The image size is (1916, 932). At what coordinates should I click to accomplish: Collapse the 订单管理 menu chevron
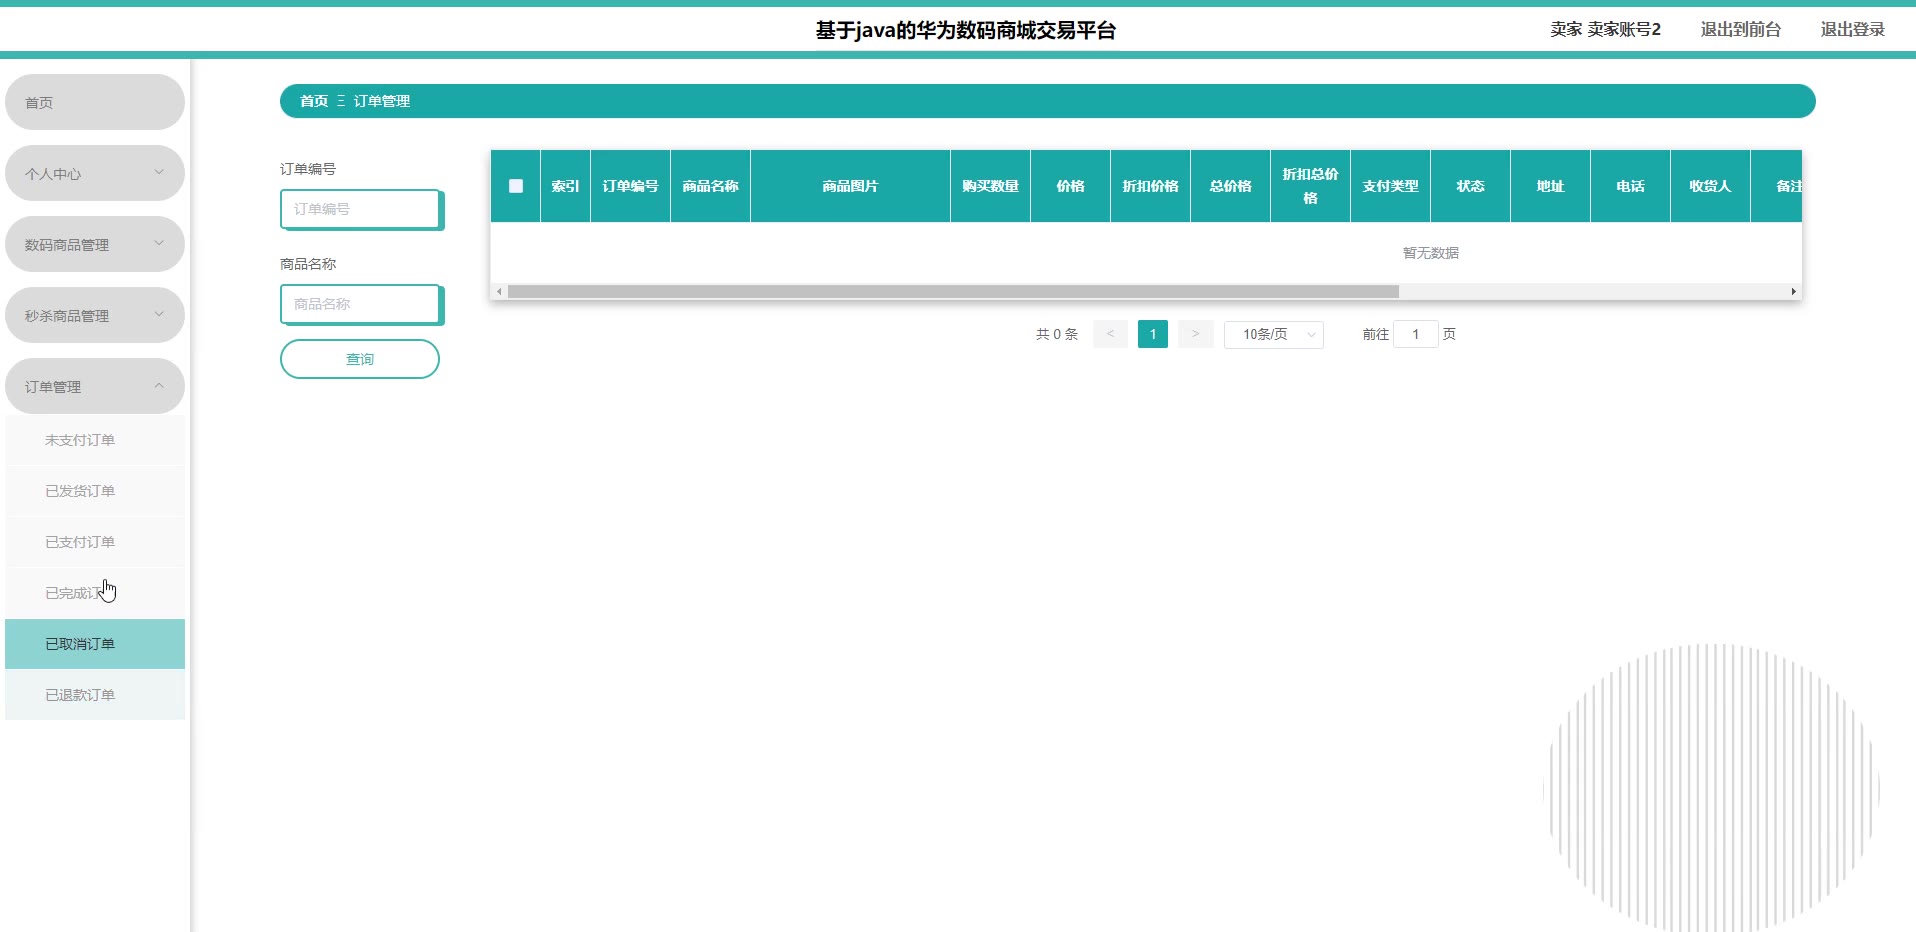tap(159, 385)
